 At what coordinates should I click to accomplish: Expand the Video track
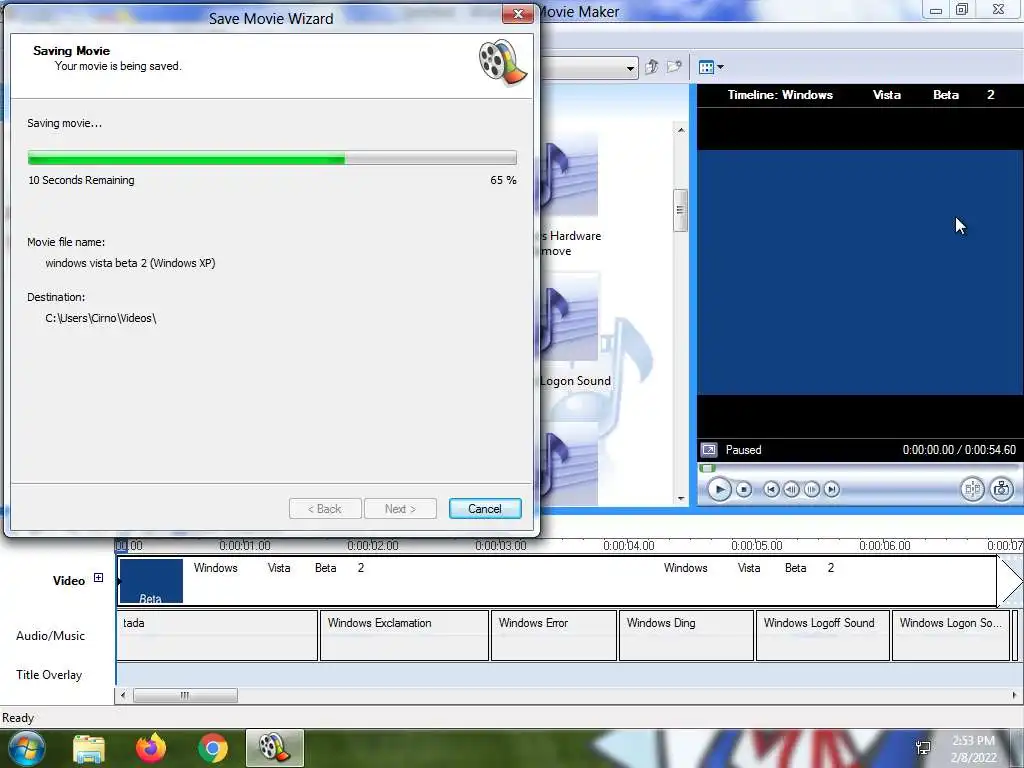(98, 577)
